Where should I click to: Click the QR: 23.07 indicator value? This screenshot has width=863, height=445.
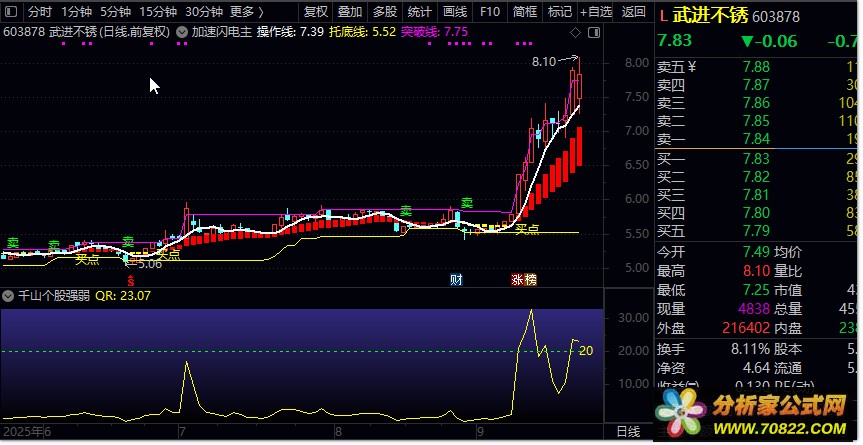pos(123,296)
